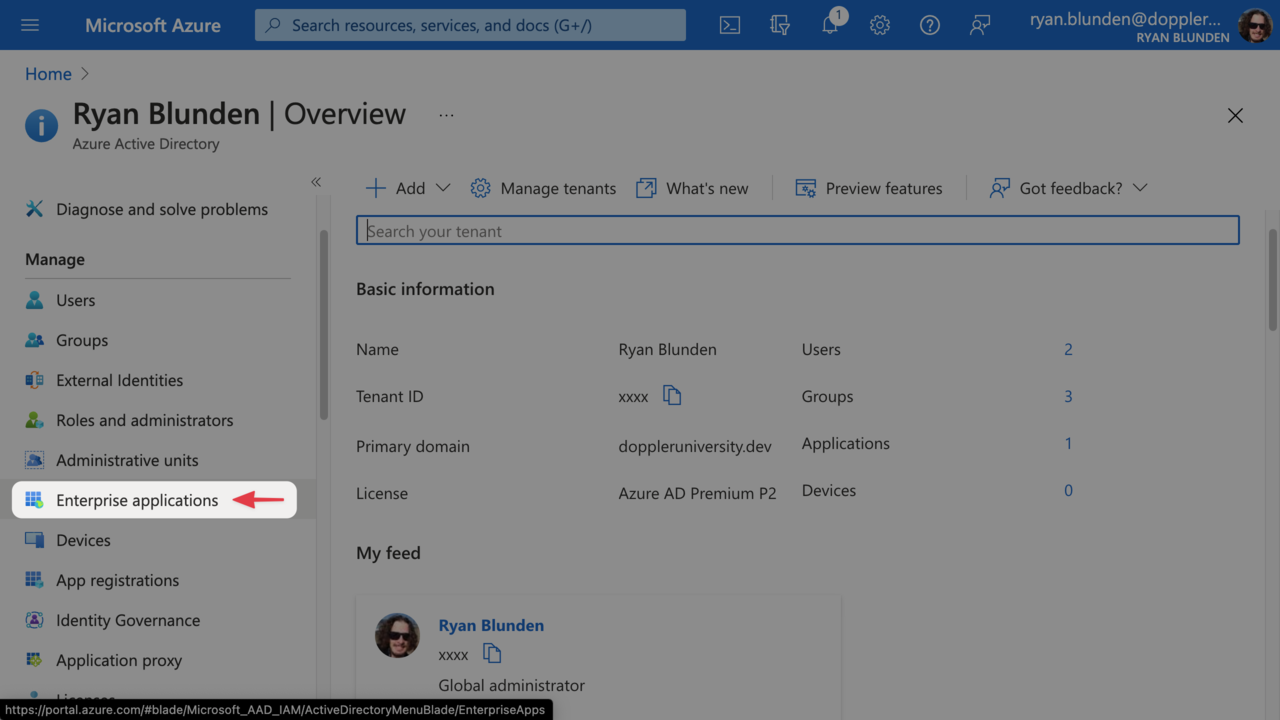Click the license value Azure AD Premium P2
Screen dimensions: 1280x720
point(697,493)
